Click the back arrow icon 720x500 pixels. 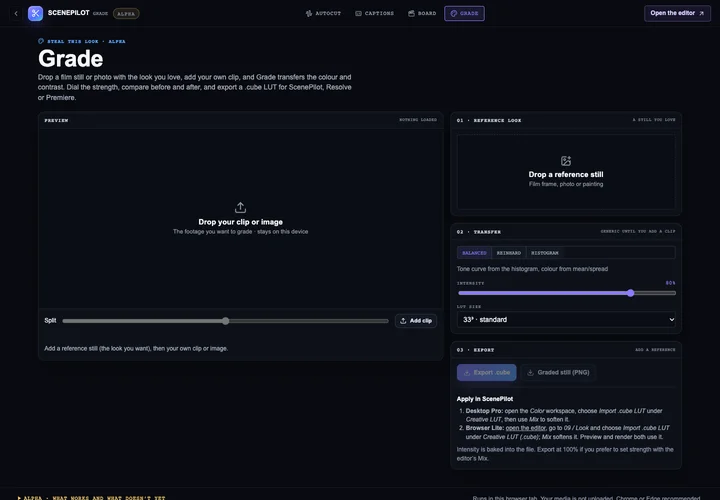point(16,13)
